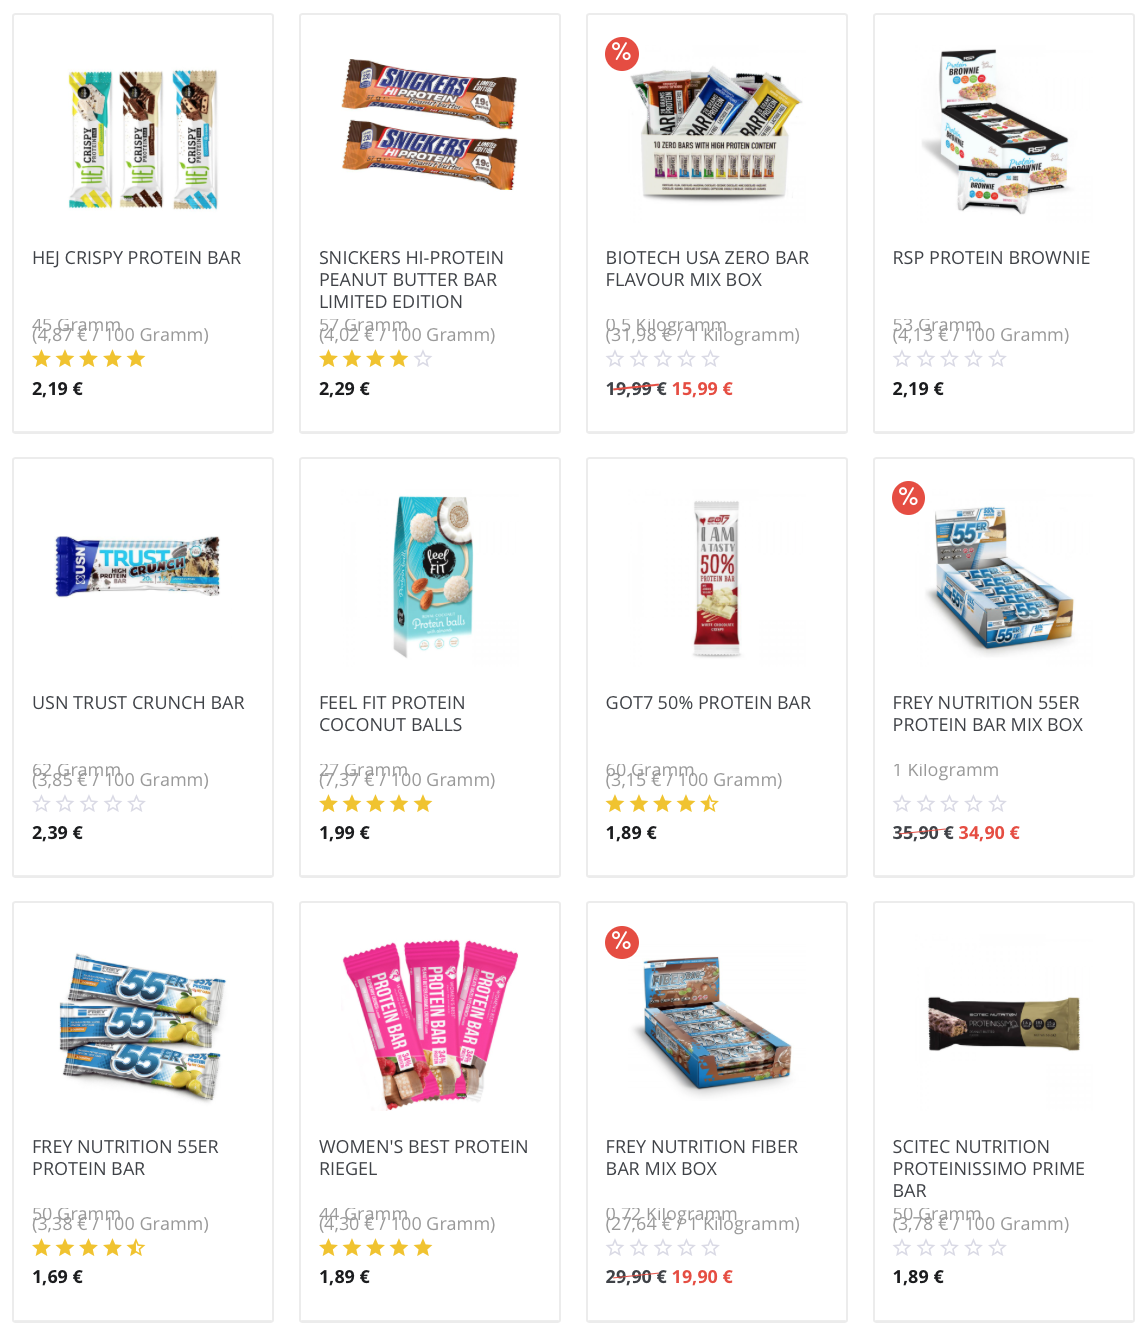Click the sale badge on Frey 55er Mix Box
Image resolution: width=1148 pixels, height=1336 pixels.
[x=909, y=497]
